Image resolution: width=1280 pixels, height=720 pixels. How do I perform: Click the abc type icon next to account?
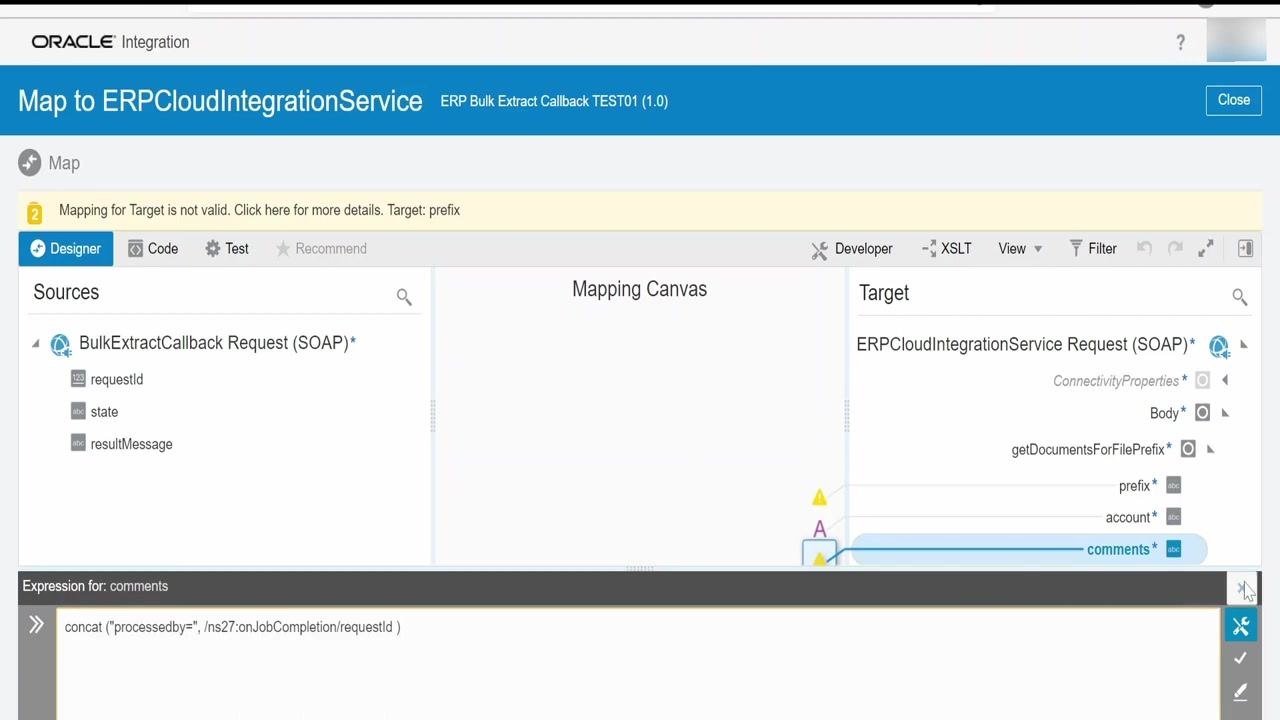coord(1174,517)
